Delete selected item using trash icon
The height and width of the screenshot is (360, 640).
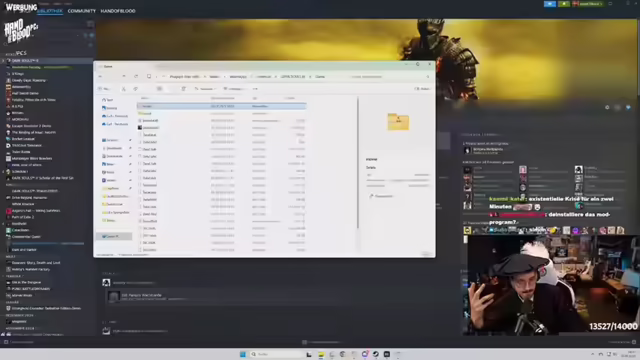click(184, 89)
